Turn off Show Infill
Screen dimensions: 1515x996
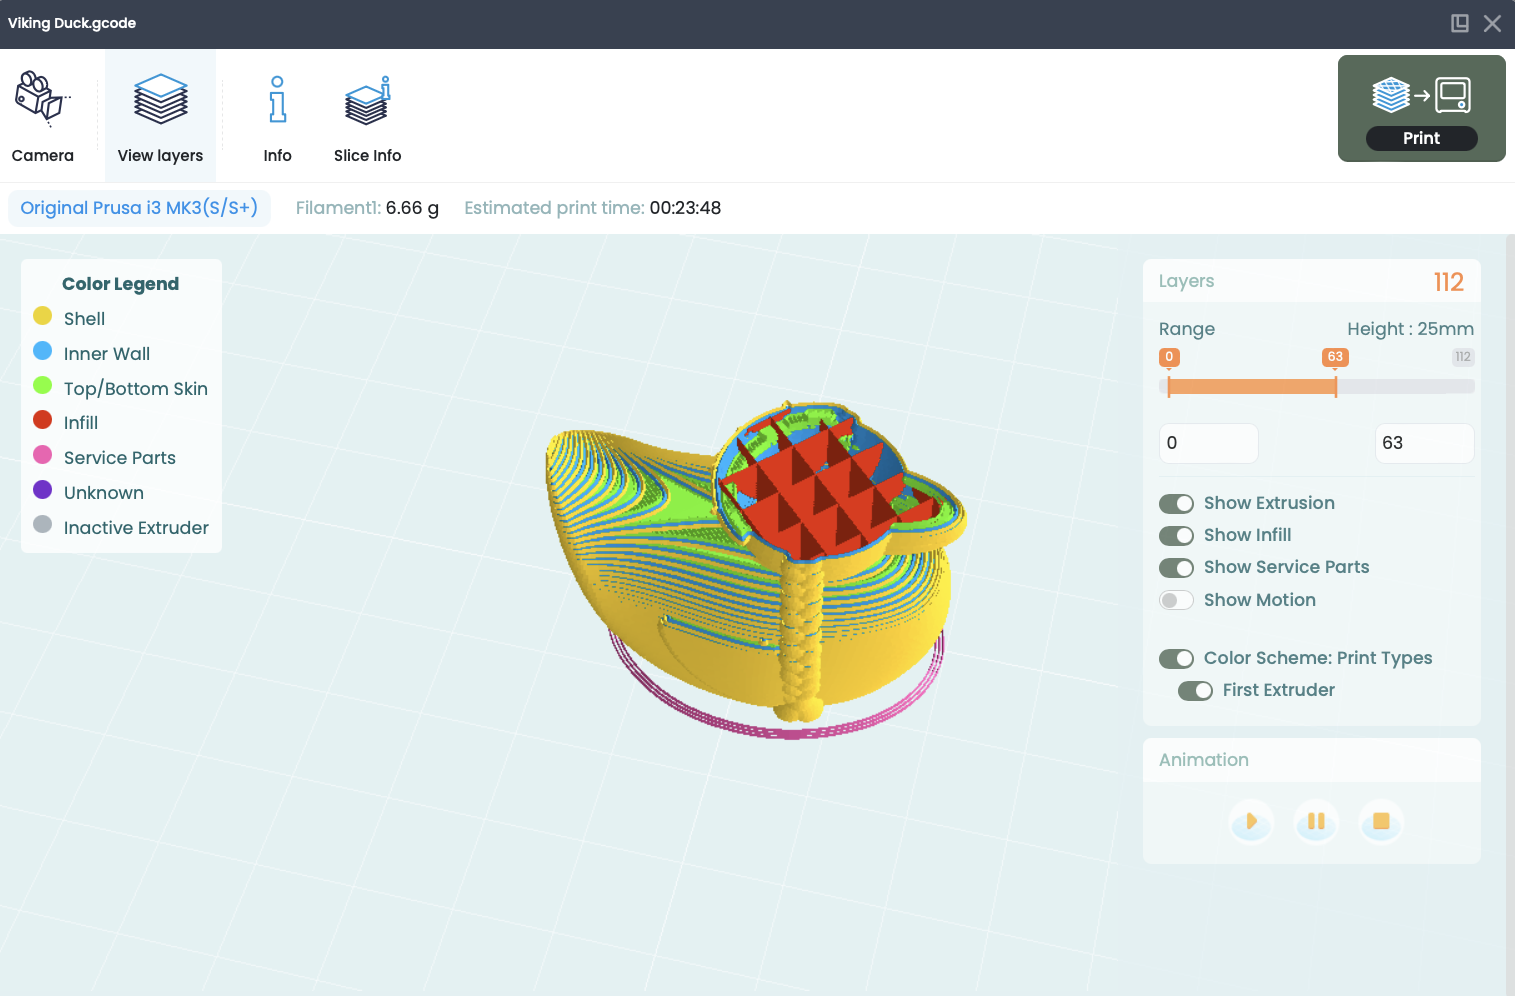pyautogui.click(x=1177, y=535)
